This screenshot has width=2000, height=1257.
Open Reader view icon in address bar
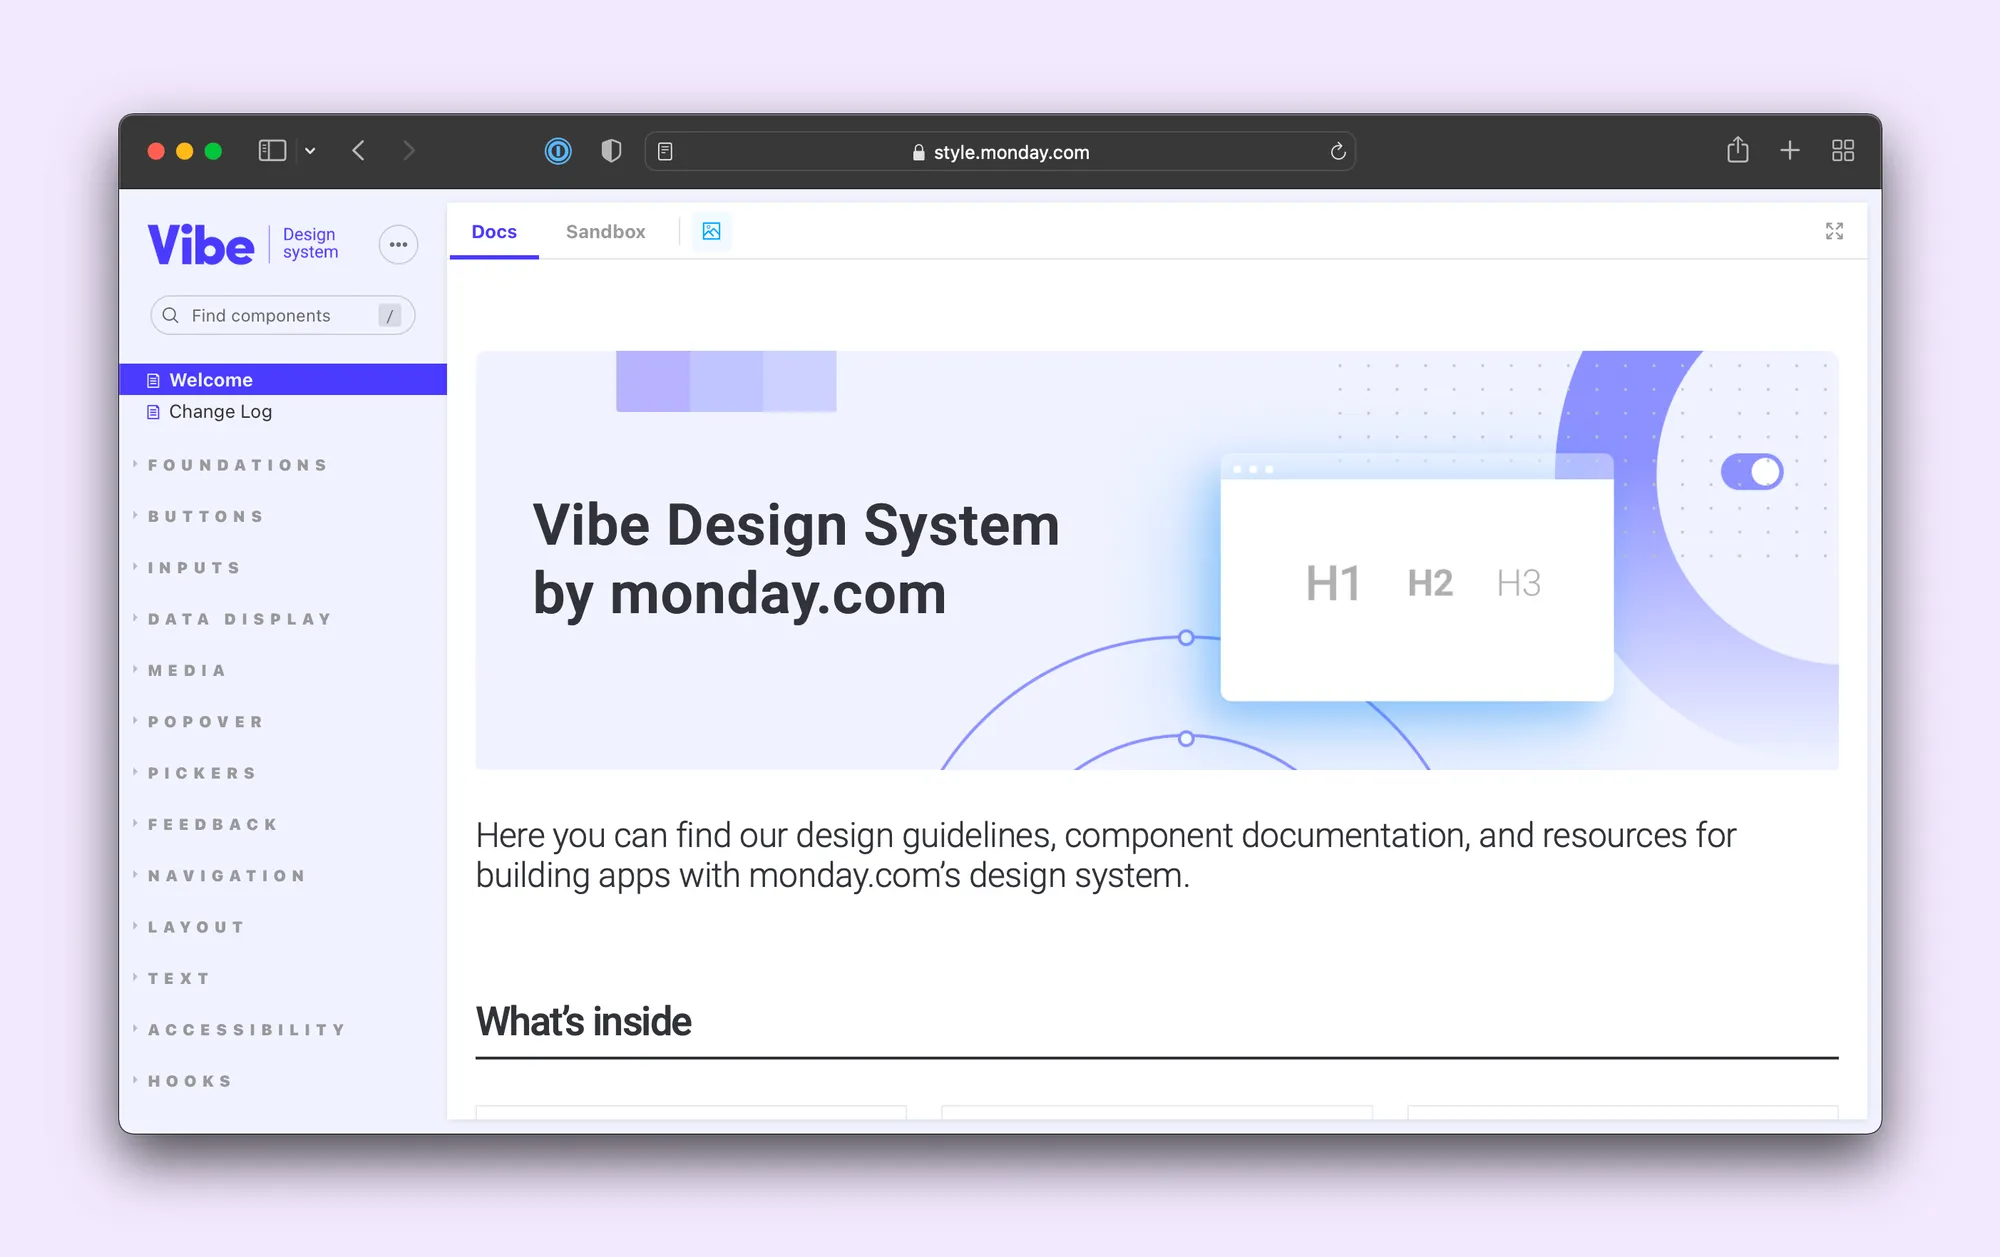pos(665,152)
